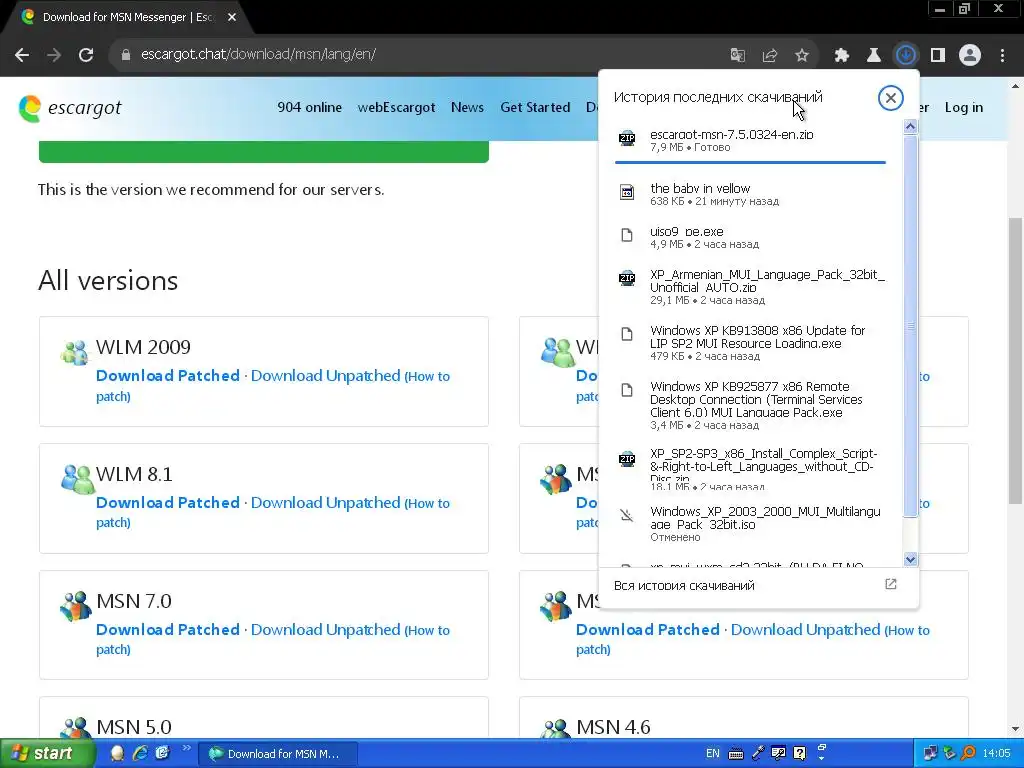This screenshot has height=768, width=1024.
Task: Click the ZIP icon of escargot-msn-7.5.0324-en.zip
Action: click(x=627, y=137)
